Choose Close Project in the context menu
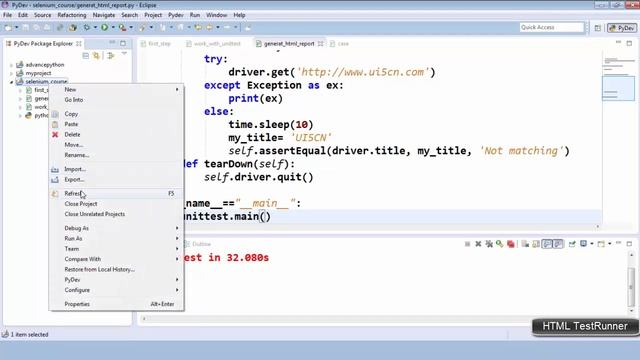This screenshot has width=640, height=360. pos(116,204)
